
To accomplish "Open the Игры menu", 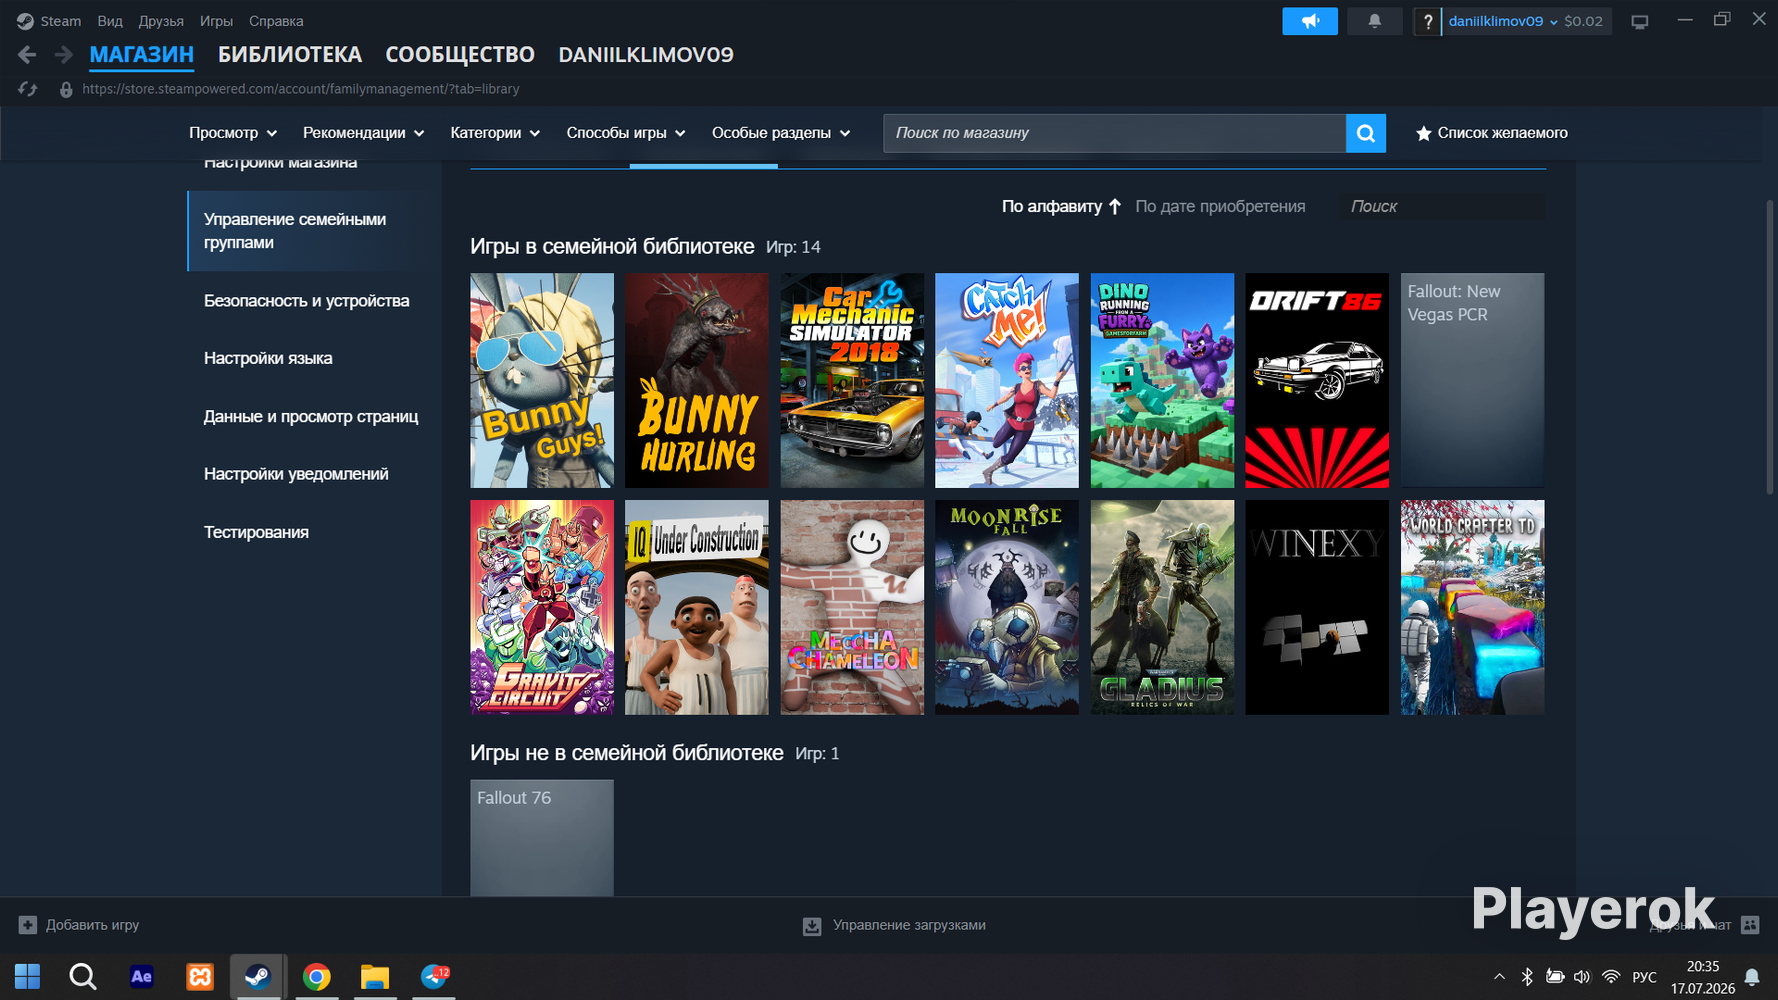I will 216,21.
